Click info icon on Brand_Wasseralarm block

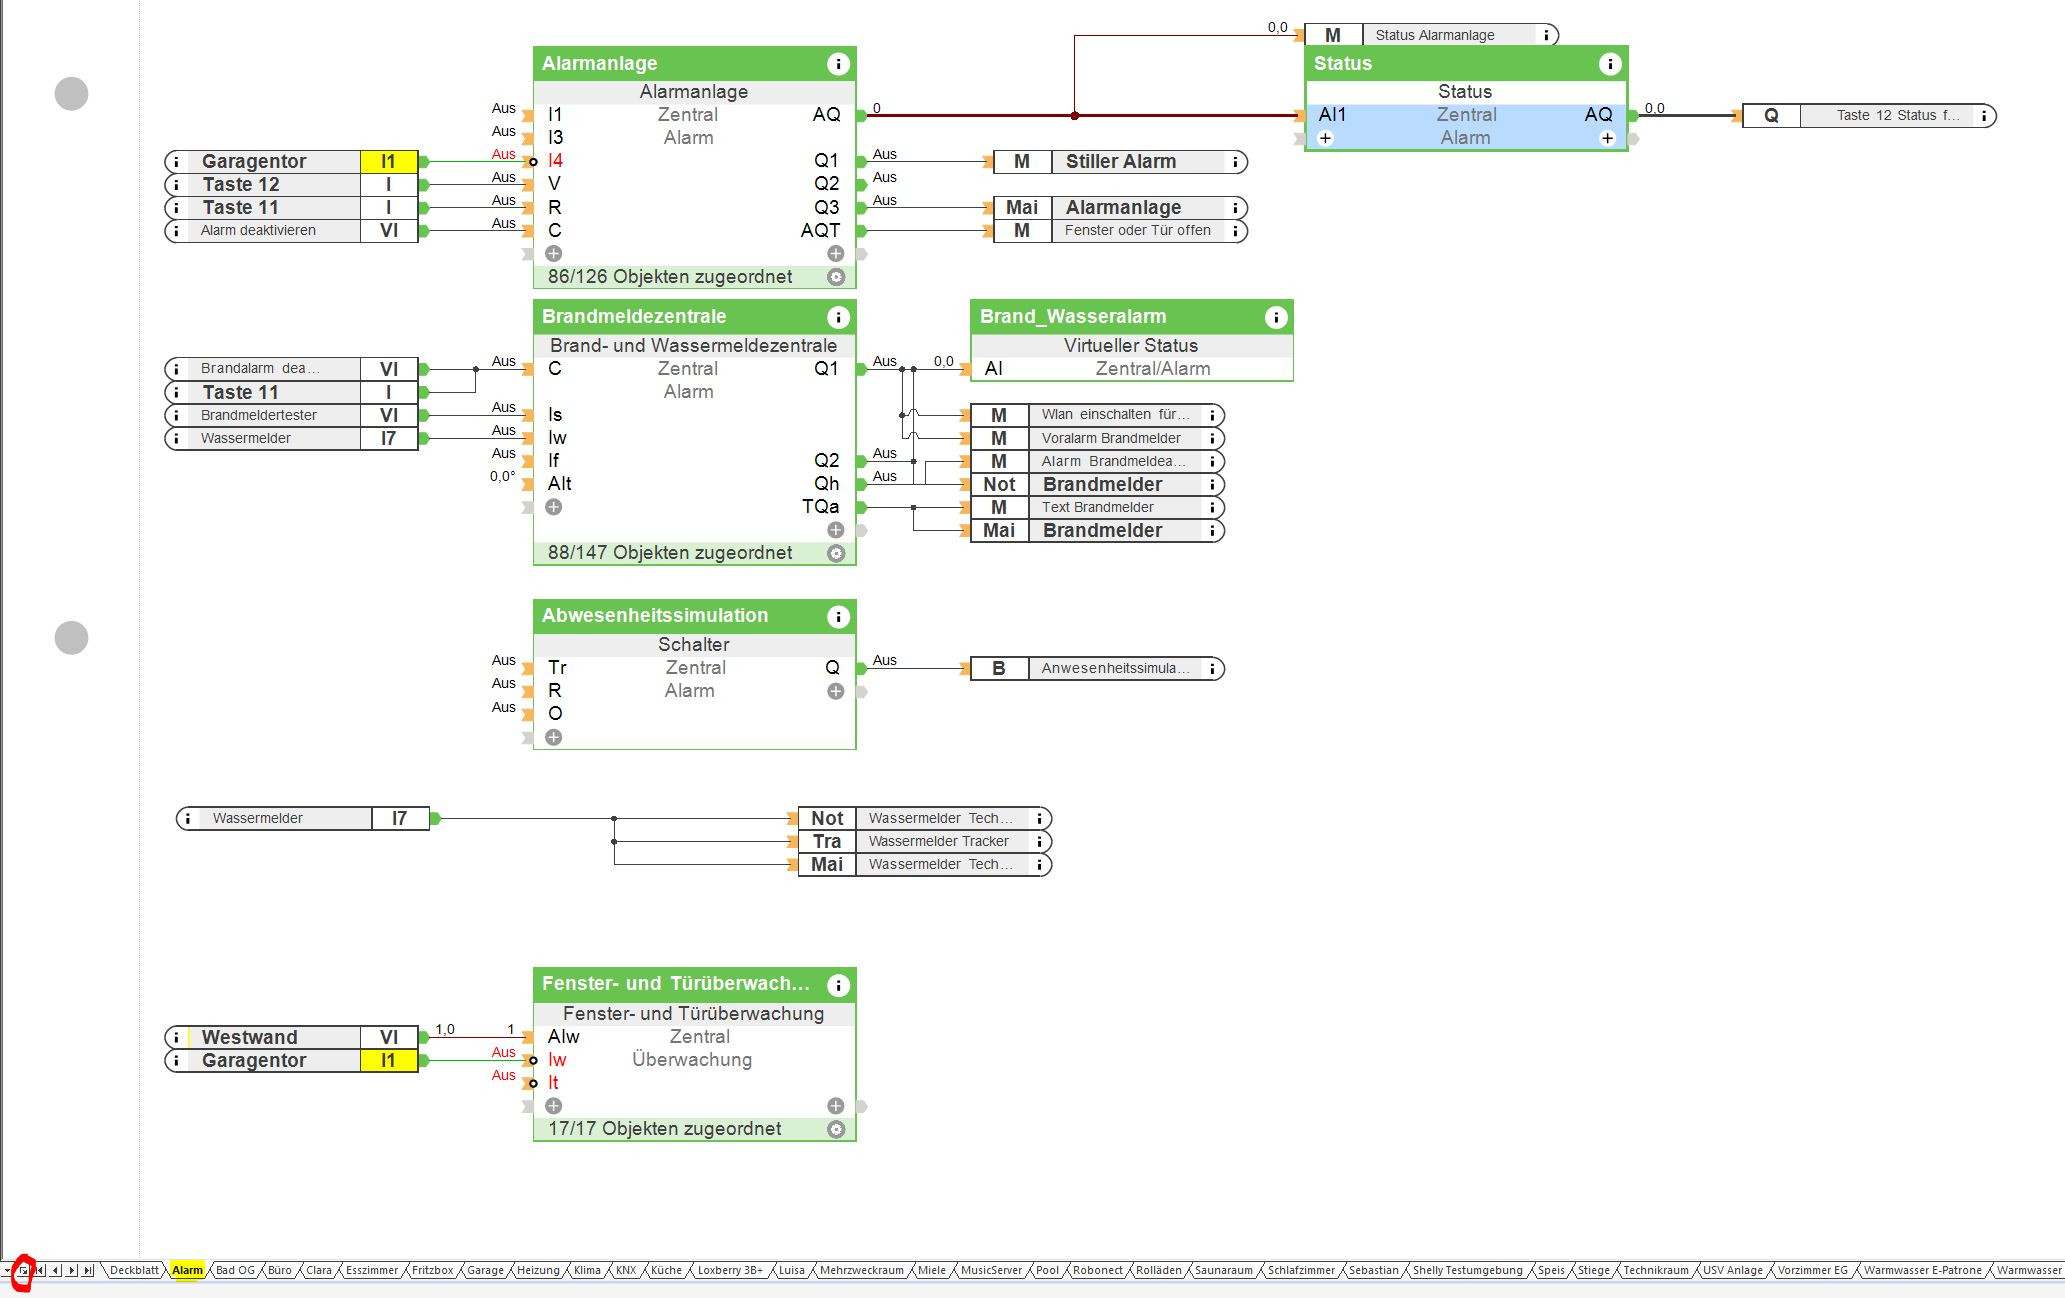tap(1275, 317)
